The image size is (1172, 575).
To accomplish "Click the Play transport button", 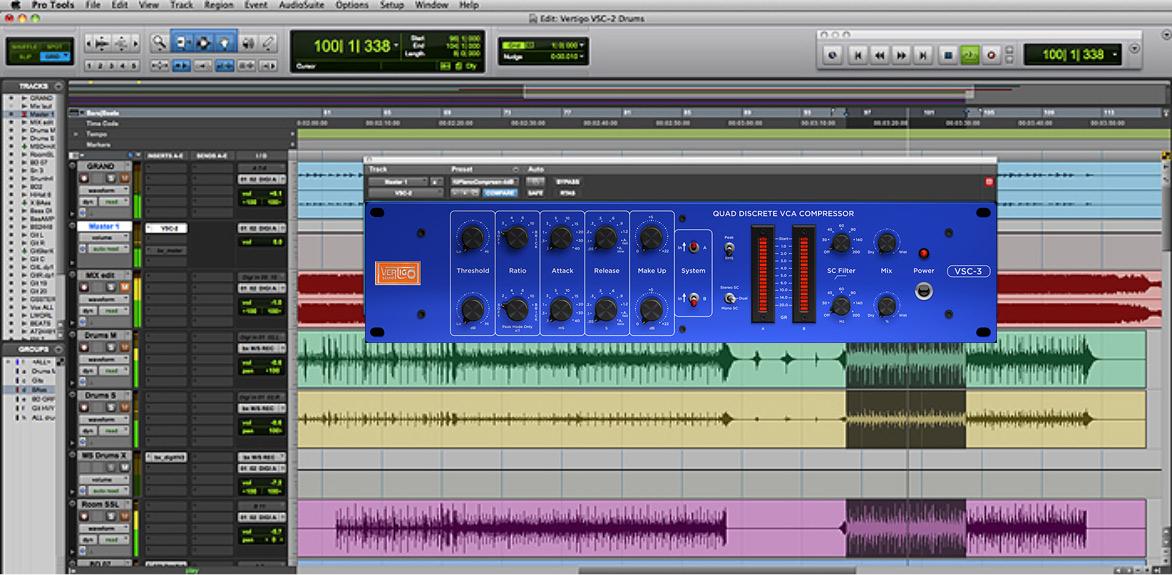I will 970,55.
